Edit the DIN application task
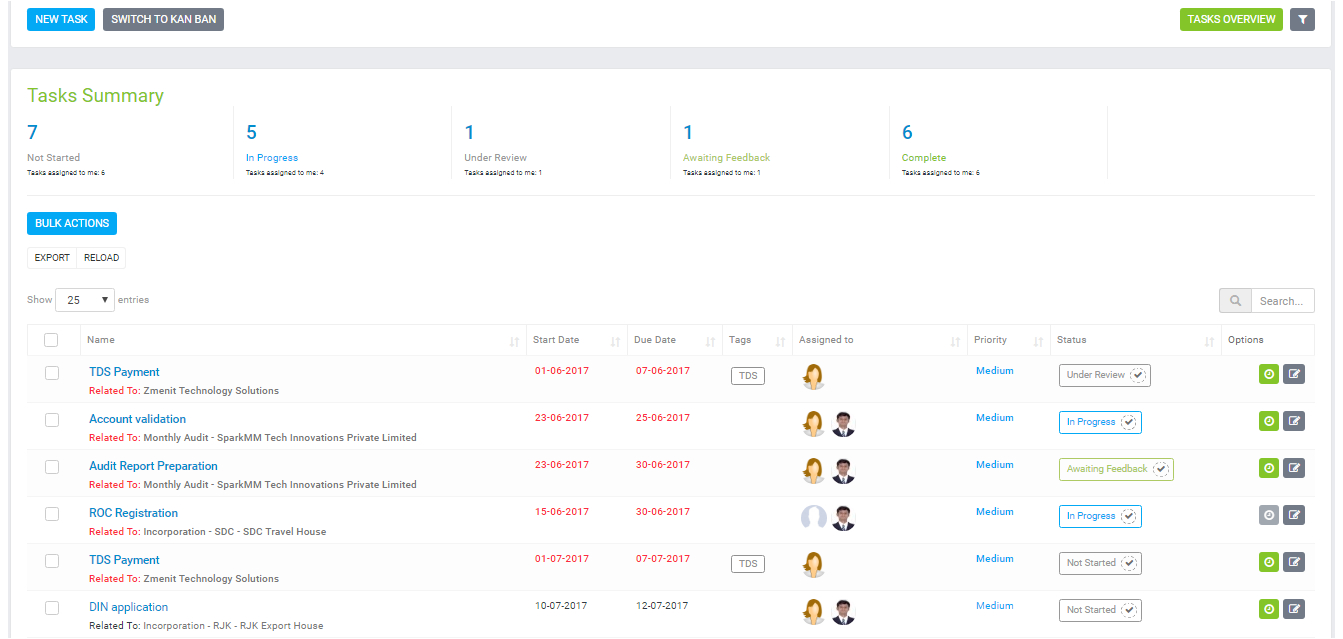This screenshot has width=1343, height=639. 1294,609
